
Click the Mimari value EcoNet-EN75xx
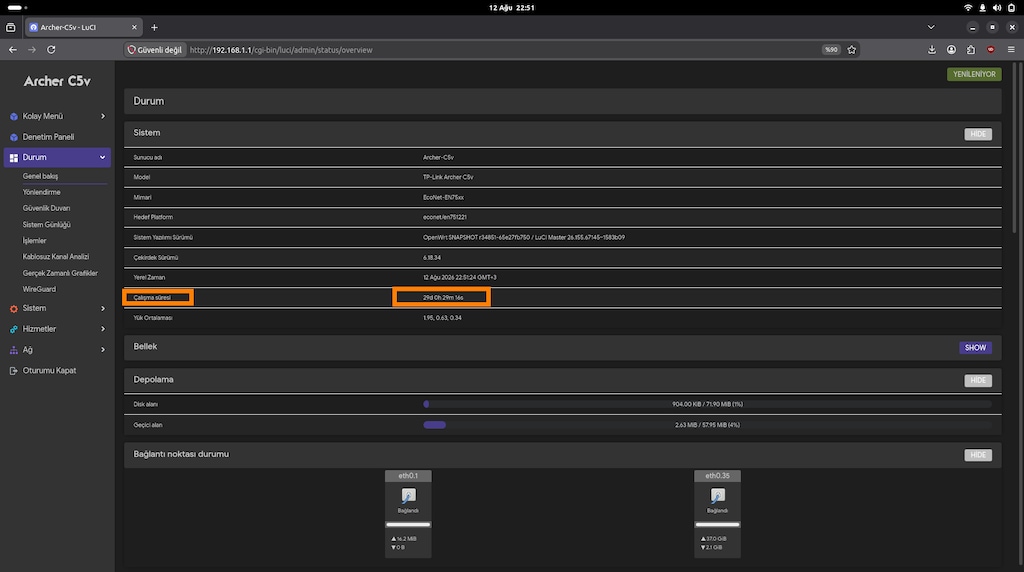[443, 197]
